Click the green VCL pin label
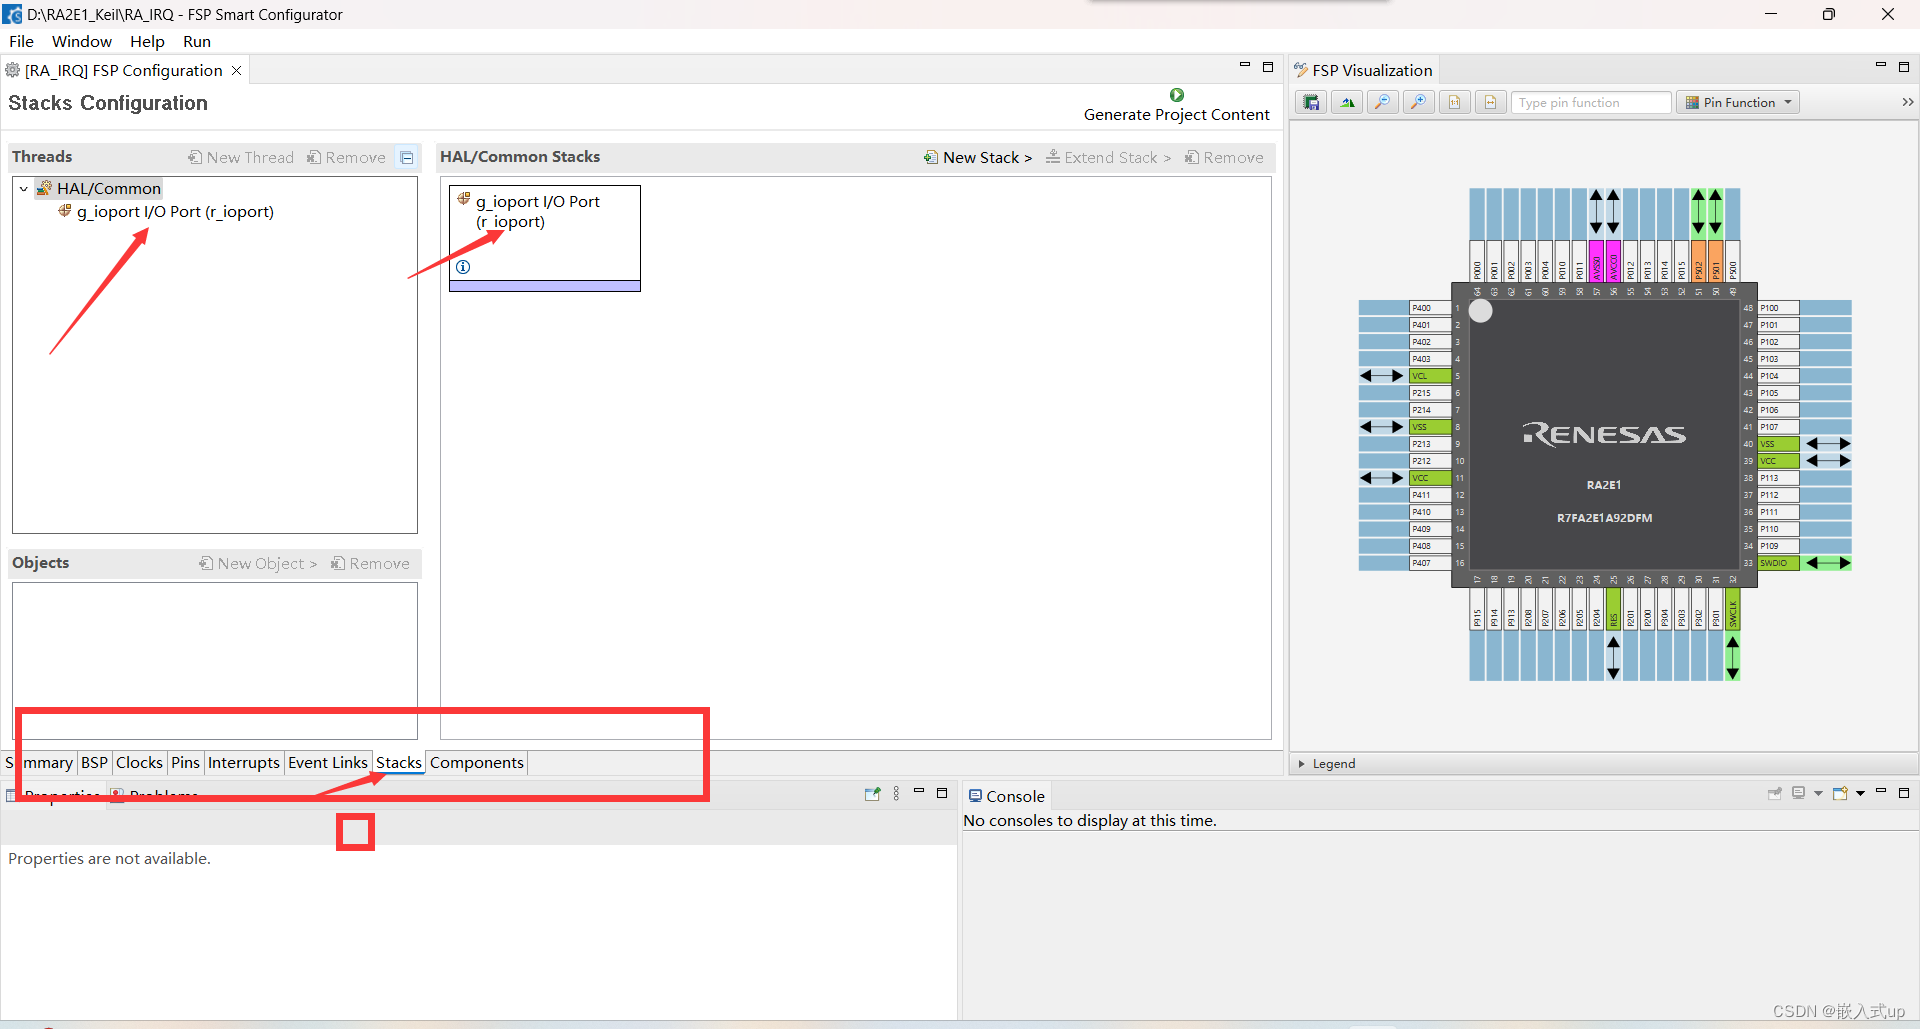The image size is (1920, 1029). [1430, 376]
